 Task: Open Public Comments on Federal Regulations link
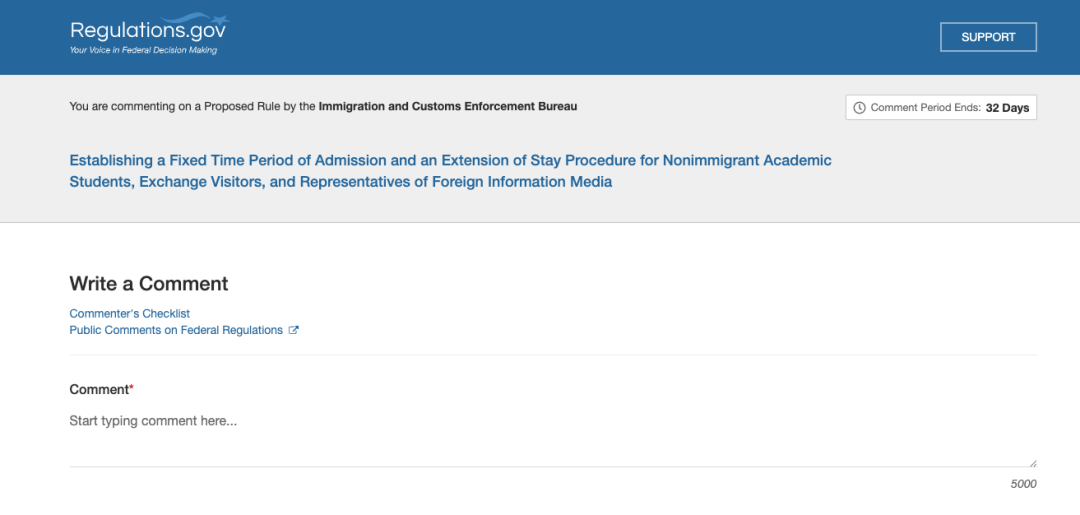[x=176, y=330]
